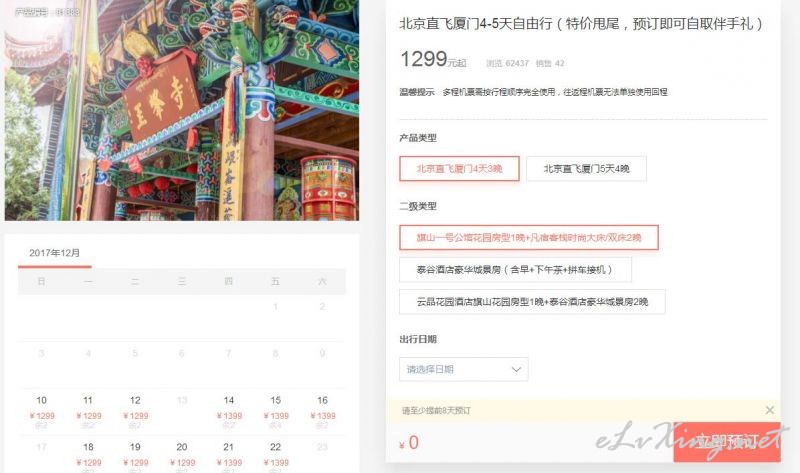Pick December 12 on the calendar

pos(135,412)
